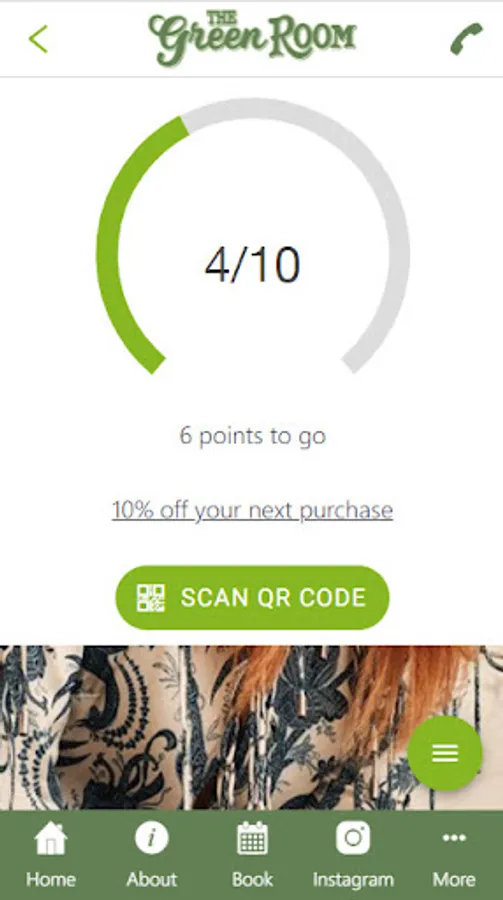Tap the phone call icon
Viewport: 503px width, 900px height.
466,39
